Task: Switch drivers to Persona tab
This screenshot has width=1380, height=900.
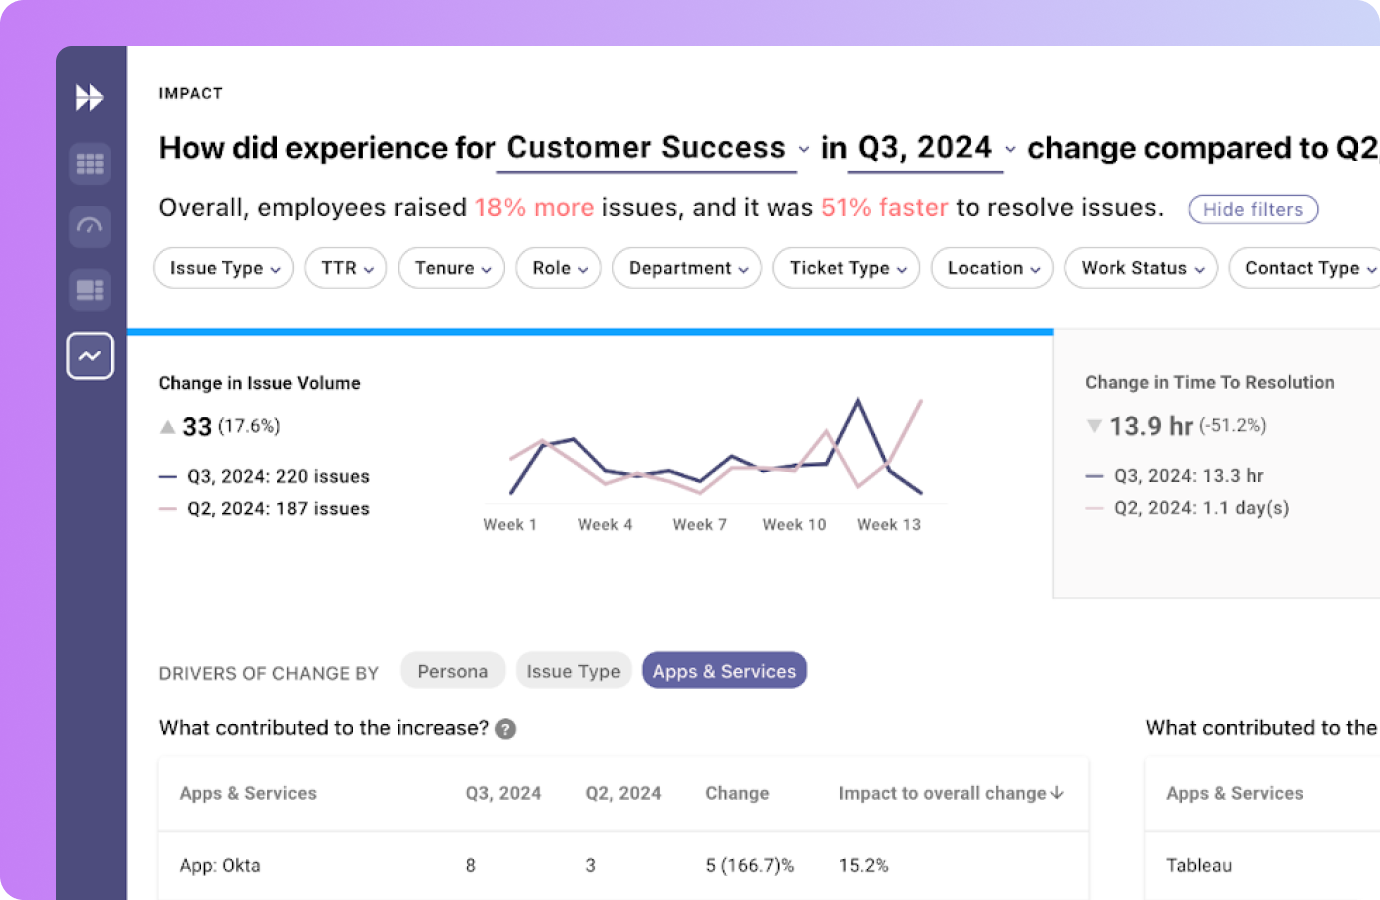Action: point(452,671)
